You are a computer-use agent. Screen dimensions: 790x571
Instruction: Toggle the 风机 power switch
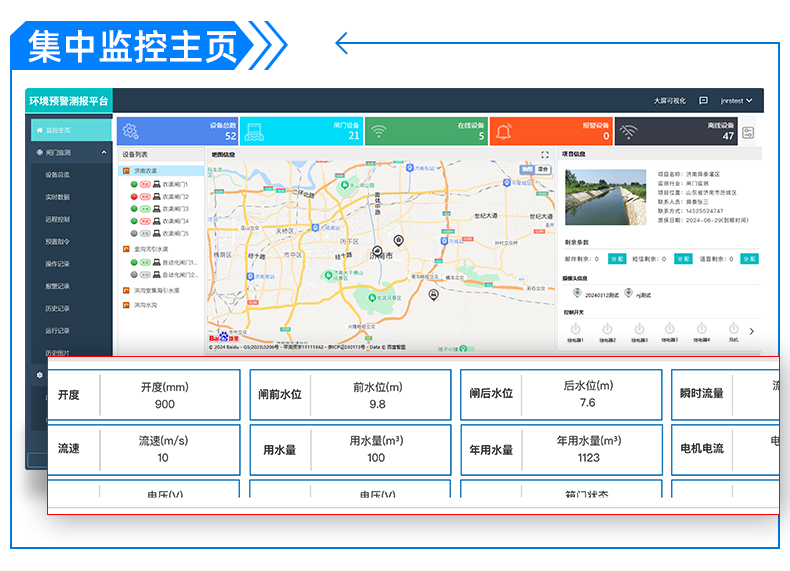[733, 329]
